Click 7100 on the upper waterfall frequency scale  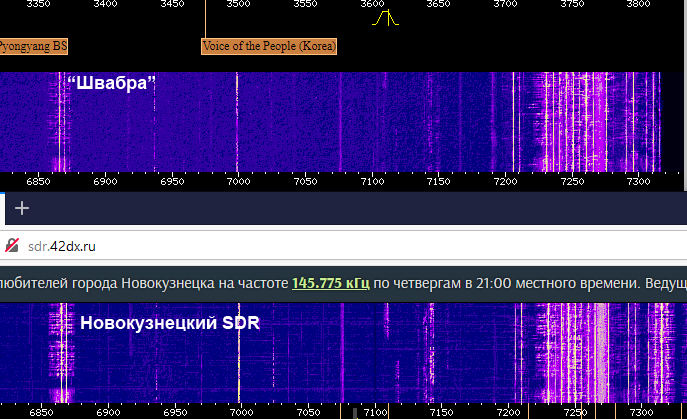372,181
